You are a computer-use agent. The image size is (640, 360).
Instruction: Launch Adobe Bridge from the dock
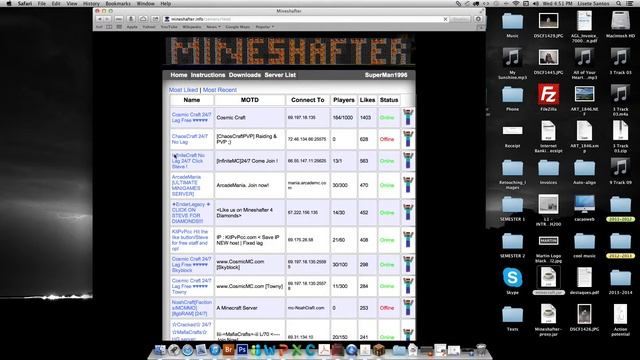(229, 350)
